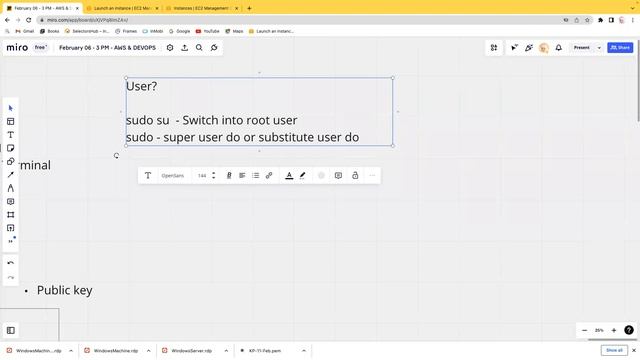
Task: Open the Maps bookmark
Action: click(x=234, y=31)
